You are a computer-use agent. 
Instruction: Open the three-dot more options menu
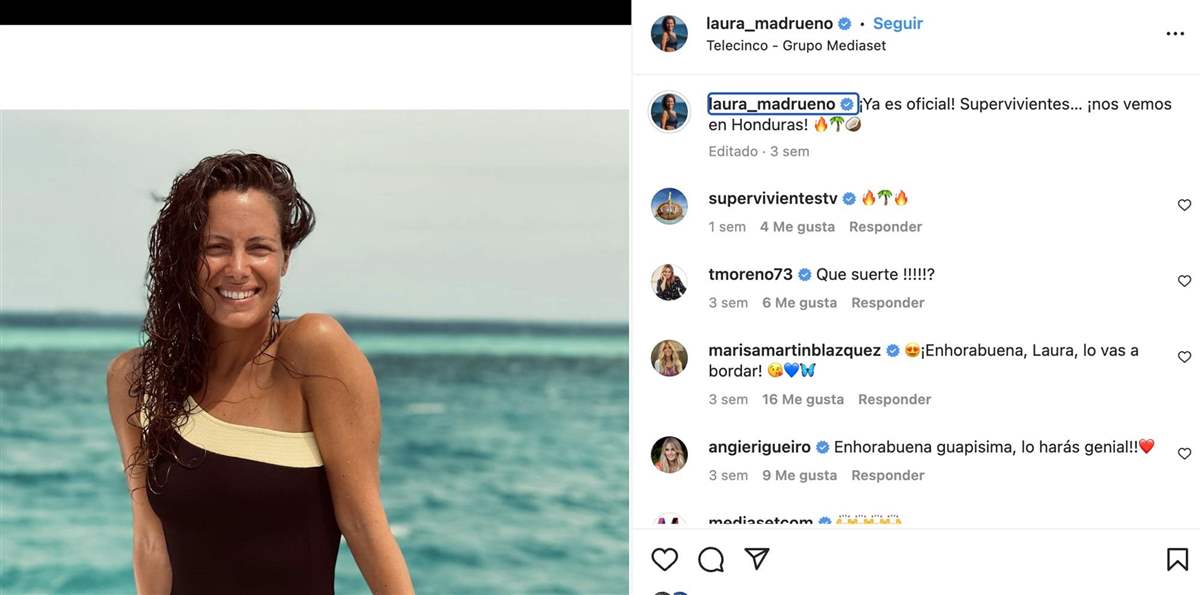1175,34
